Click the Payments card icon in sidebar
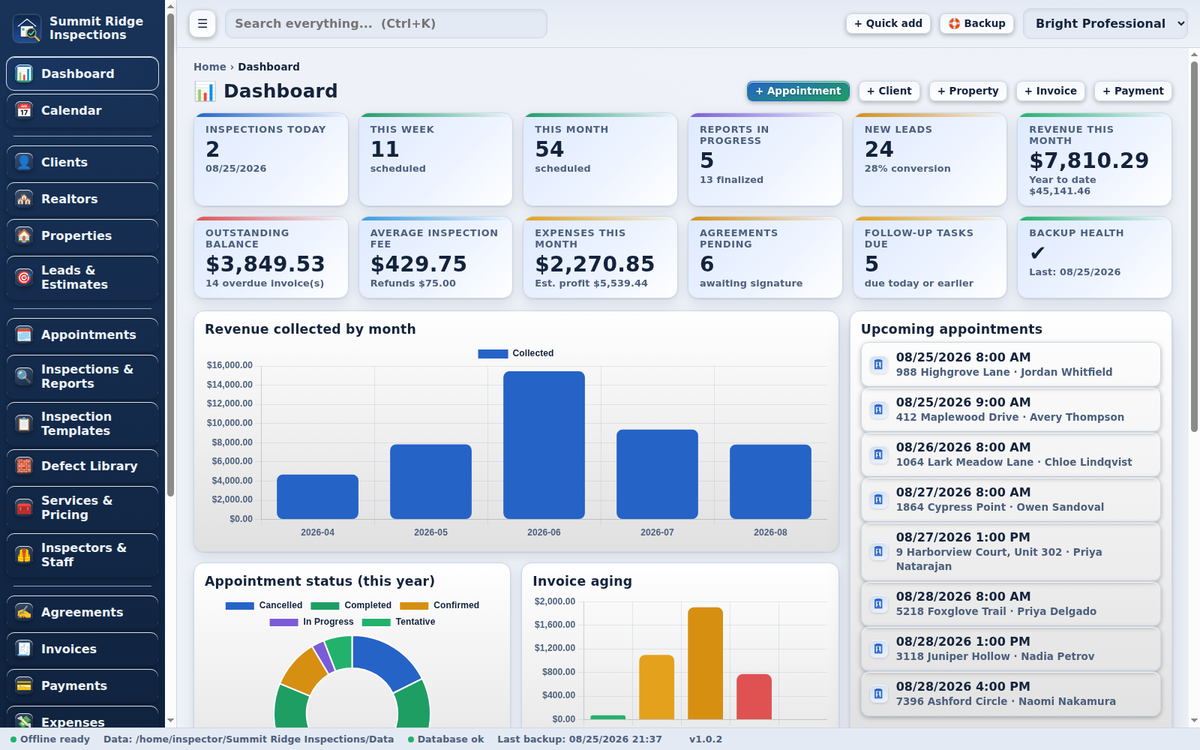Image resolution: width=1200 pixels, height=750 pixels. coord(24,686)
